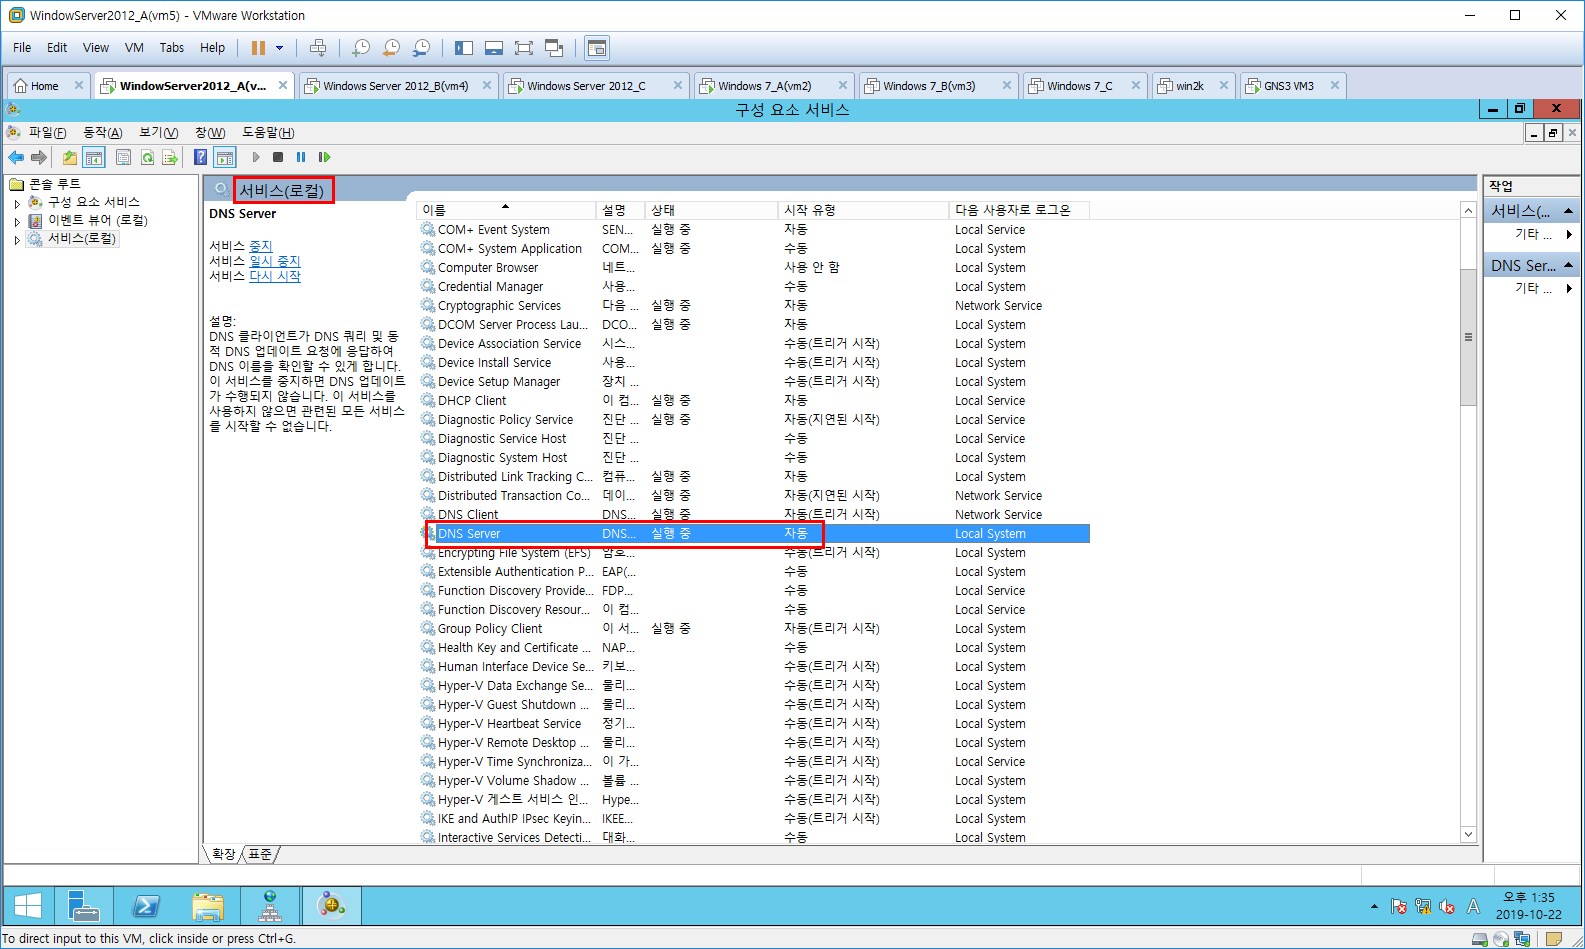Screen dimensions: 1585x949
Task: Toggle the action pane icon
Action: pos(225,157)
